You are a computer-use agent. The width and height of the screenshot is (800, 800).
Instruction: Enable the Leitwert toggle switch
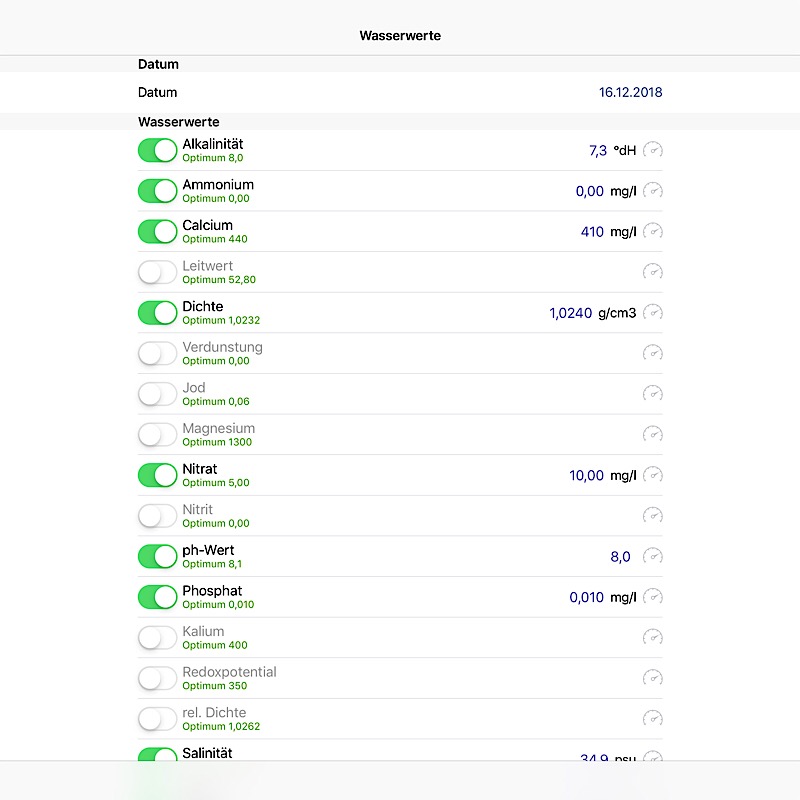click(157, 272)
